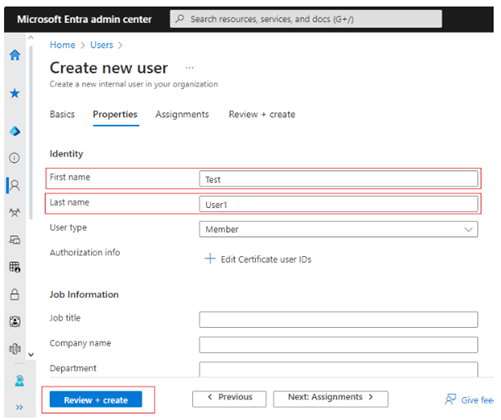
Task: Click the blue Review + create button
Action: click(96, 400)
